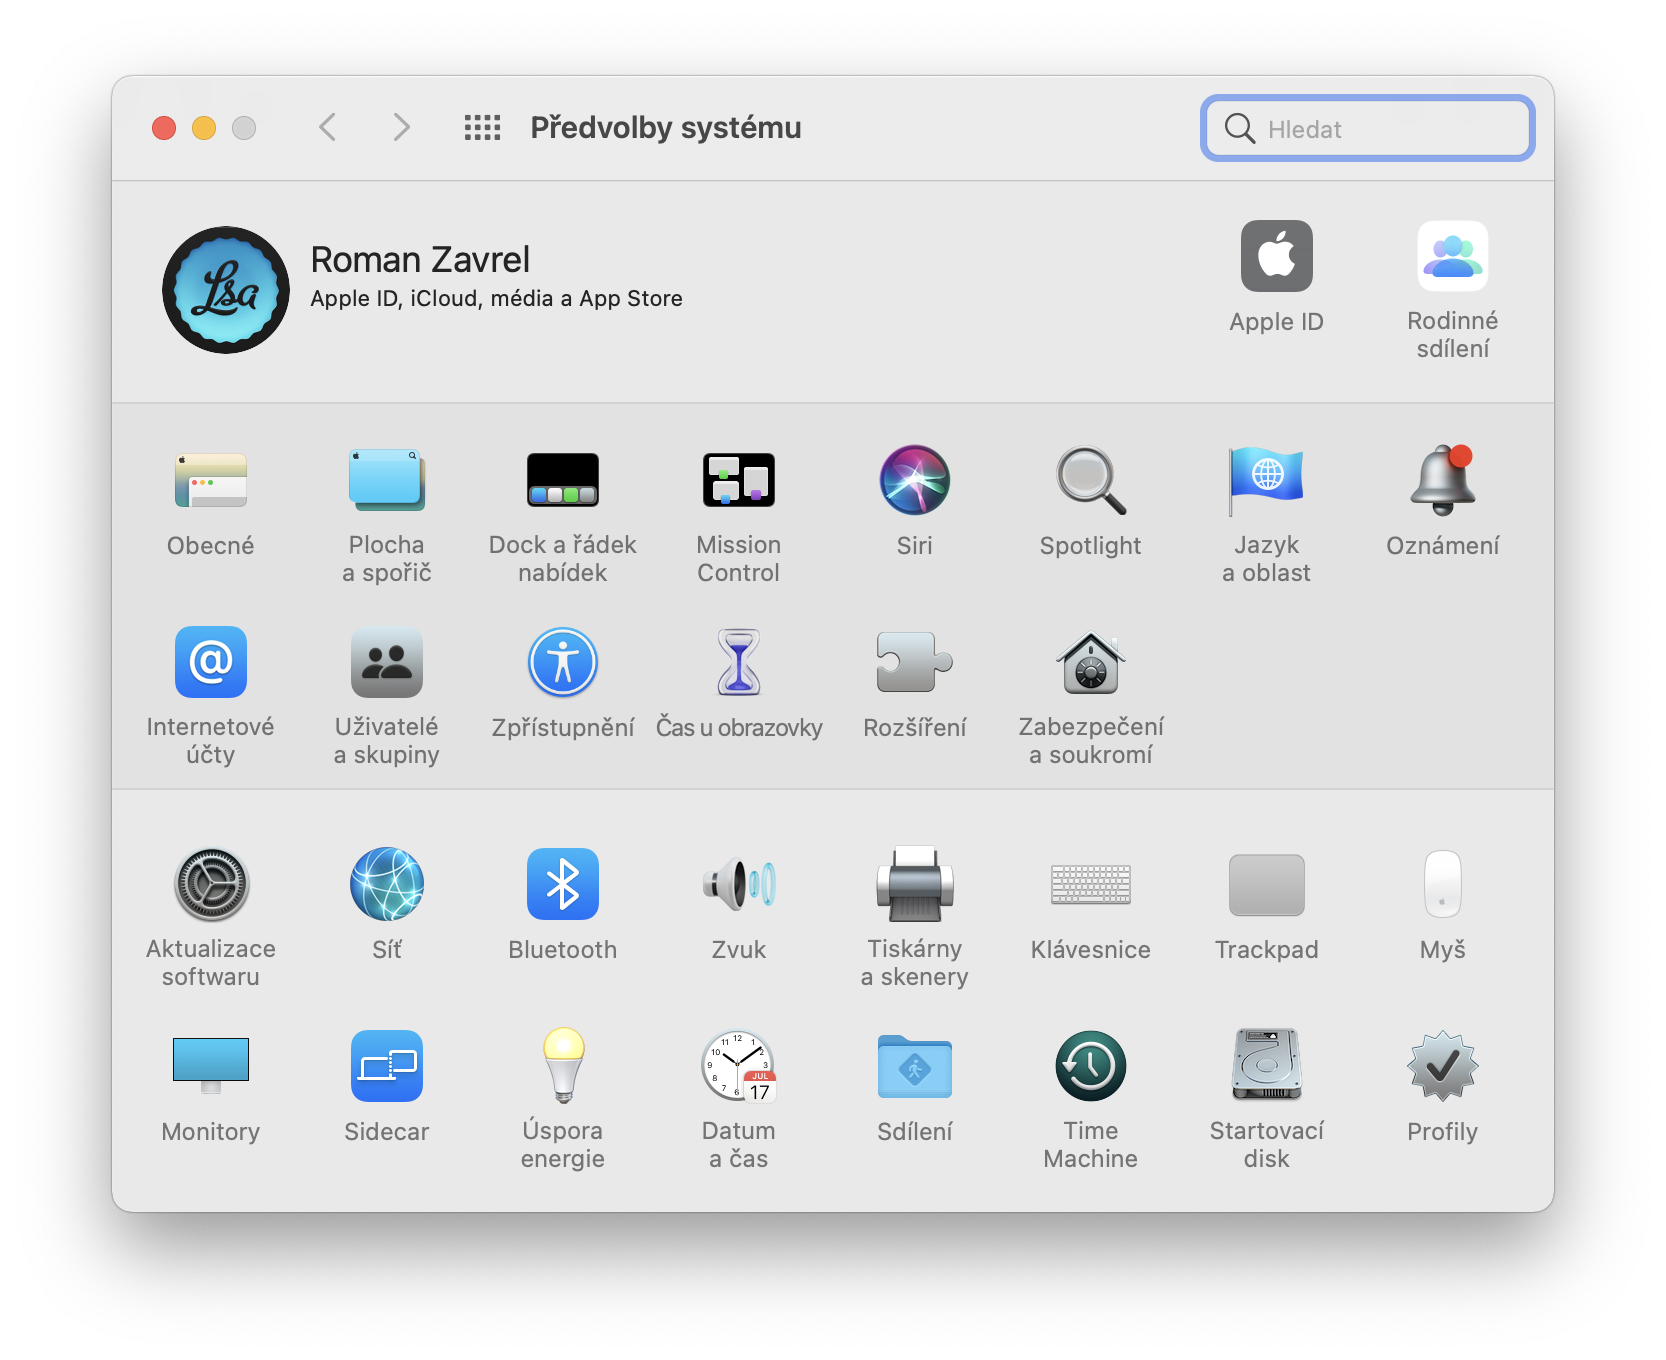Go back using the back arrow
The image size is (1666, 1360).
pyautogui.click(x=327, y=127)
